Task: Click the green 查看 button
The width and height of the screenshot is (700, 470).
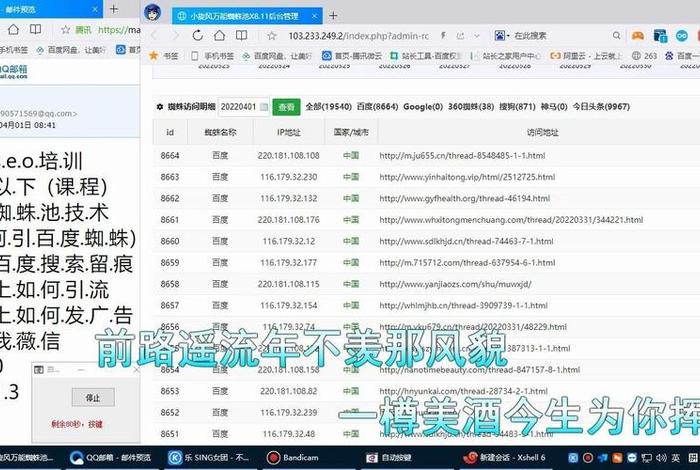Action: 286,107
